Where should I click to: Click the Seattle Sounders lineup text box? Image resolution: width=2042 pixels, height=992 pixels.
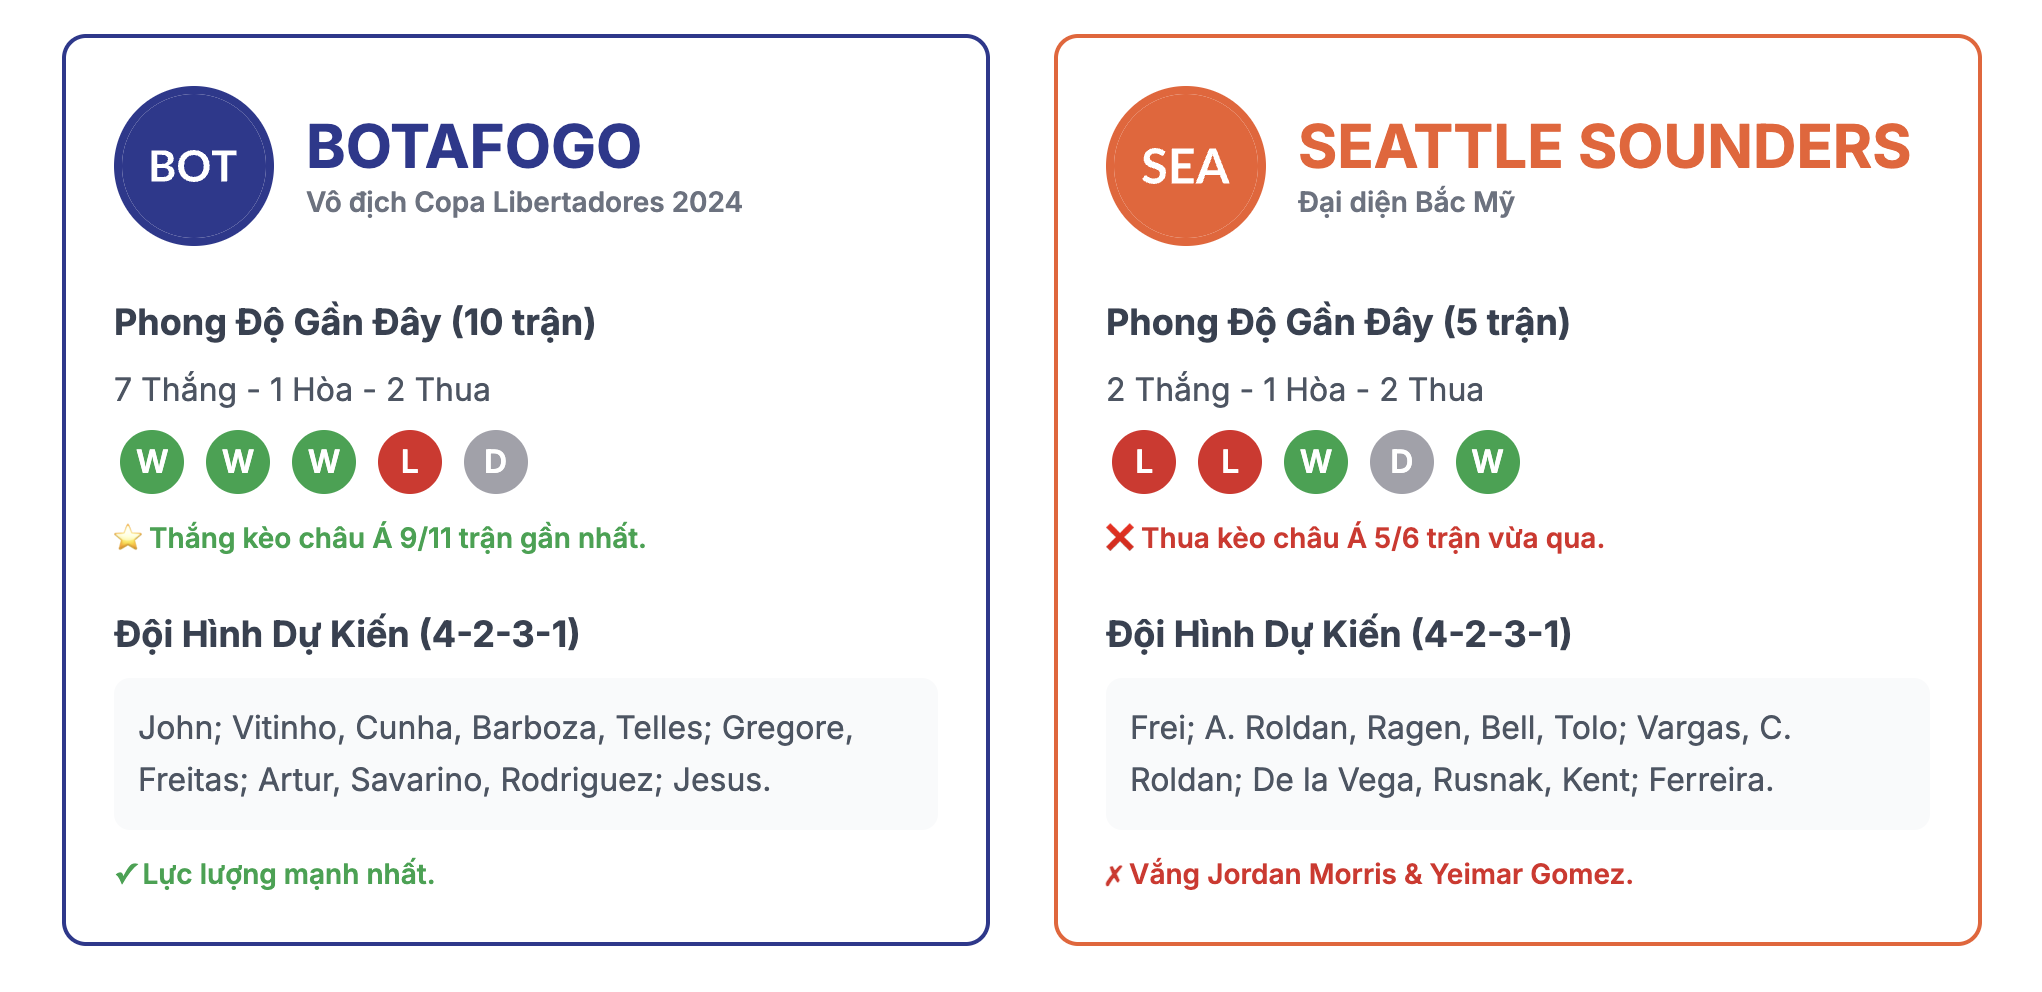tap(1518, 754)
